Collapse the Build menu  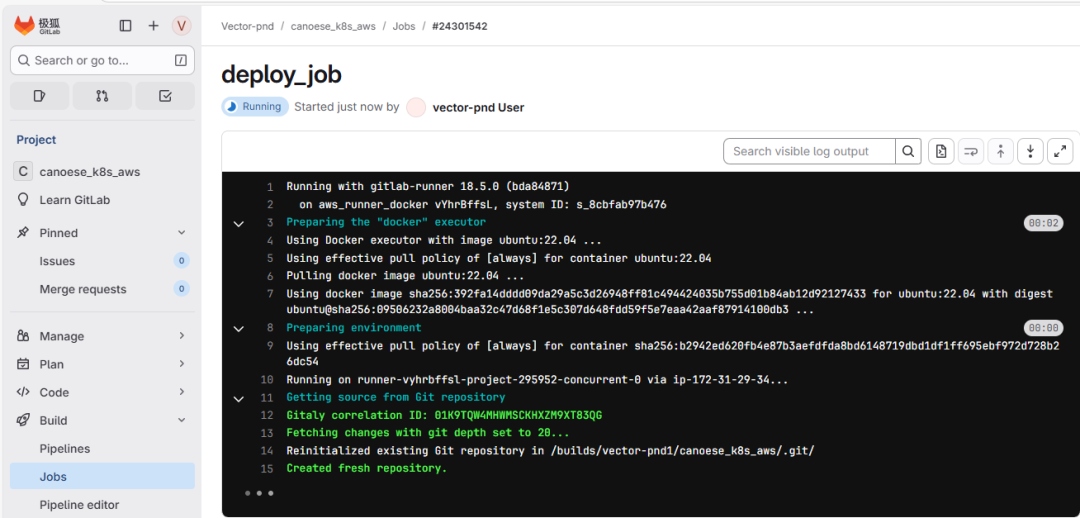pyautogui.click(x=103, y=420)
